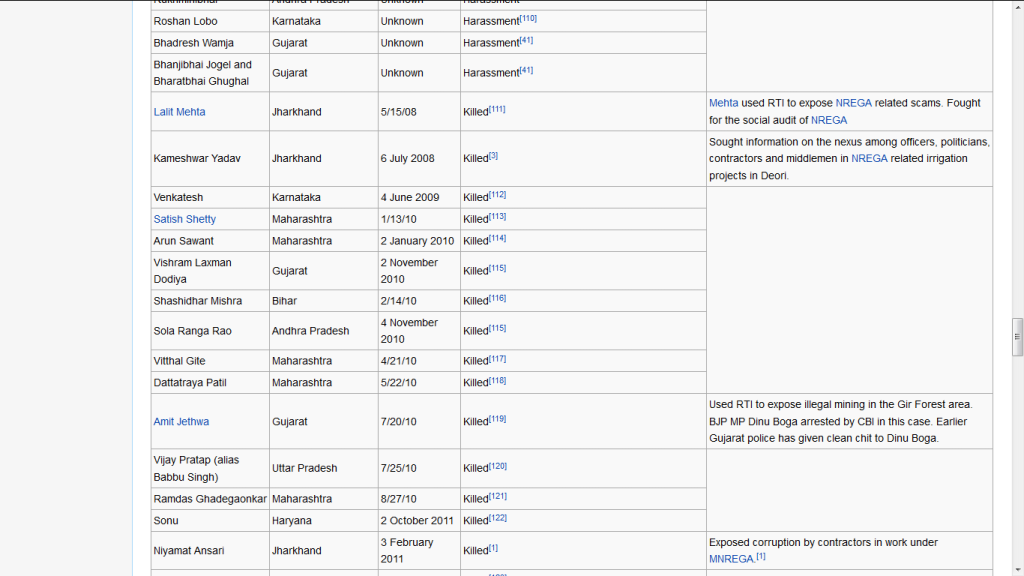The image size is (1024, 576).
Task: Open citation 112 for Venkatesh row
Action: (x=498, y=195)
